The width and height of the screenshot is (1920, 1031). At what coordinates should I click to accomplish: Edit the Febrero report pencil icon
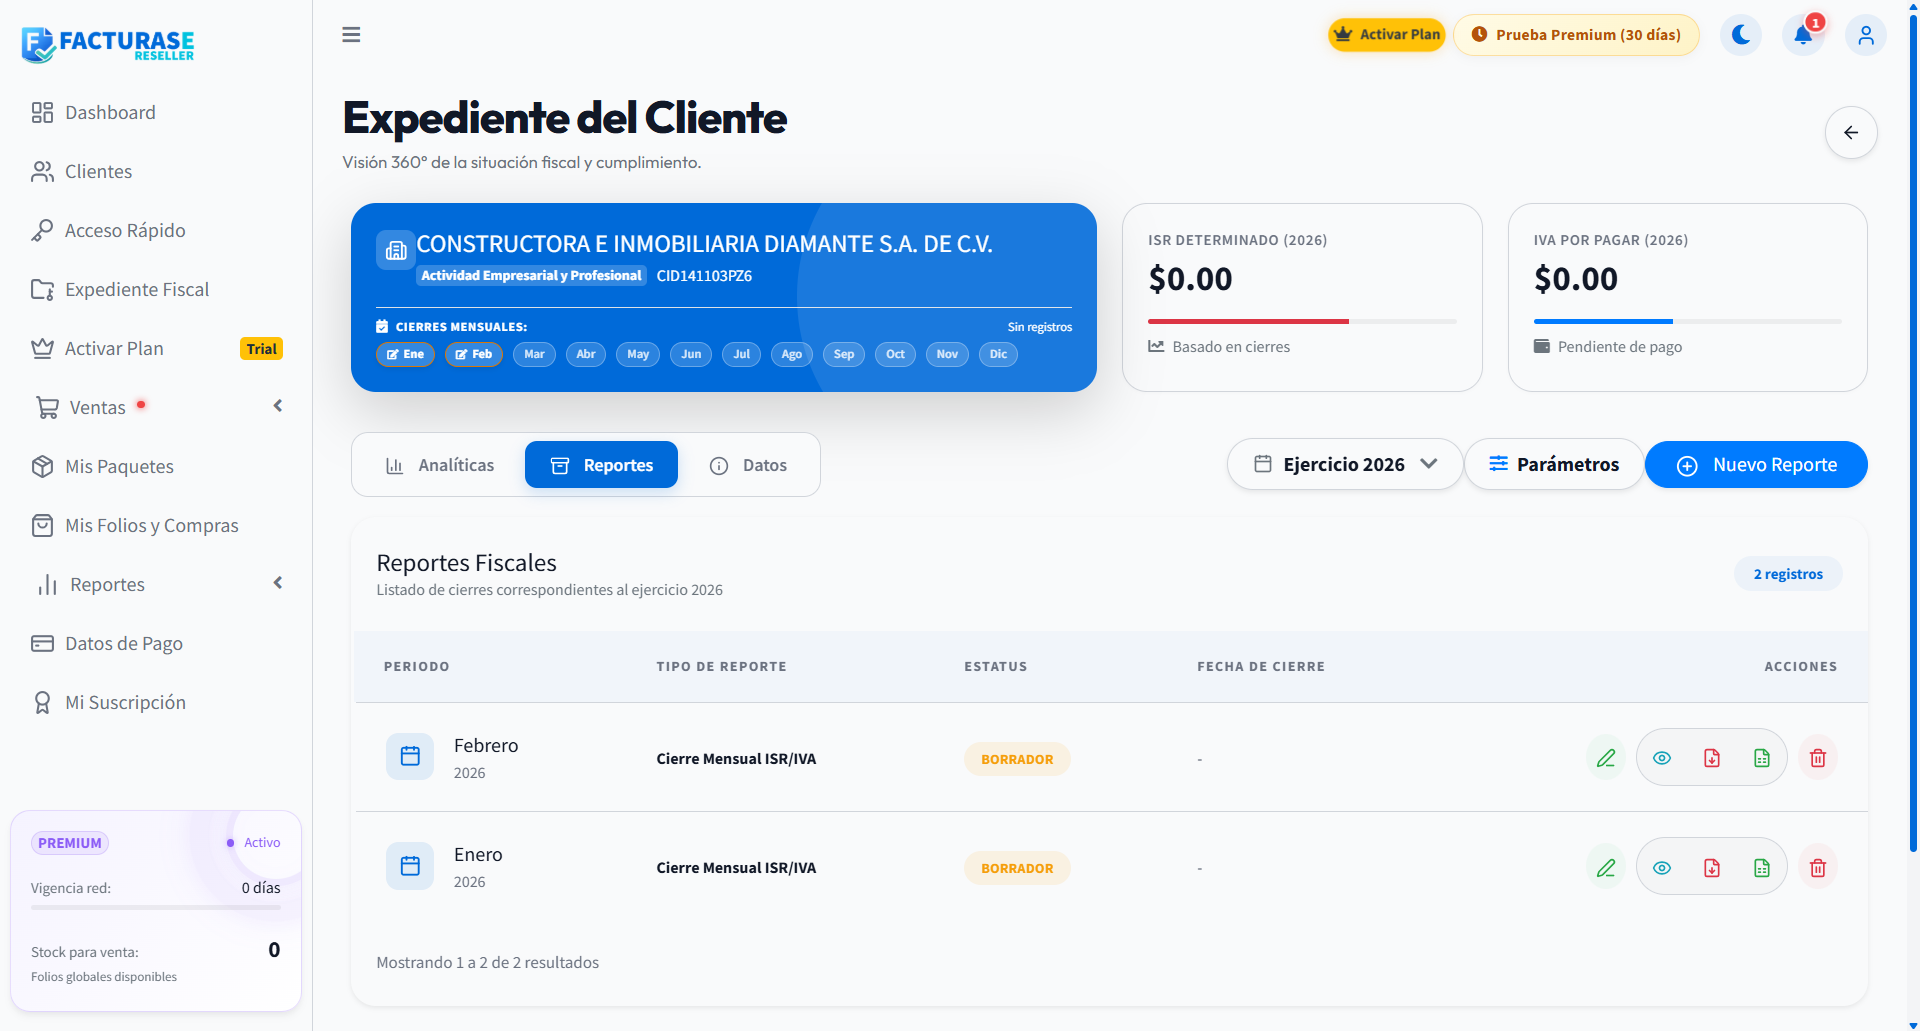point(1606,758)
